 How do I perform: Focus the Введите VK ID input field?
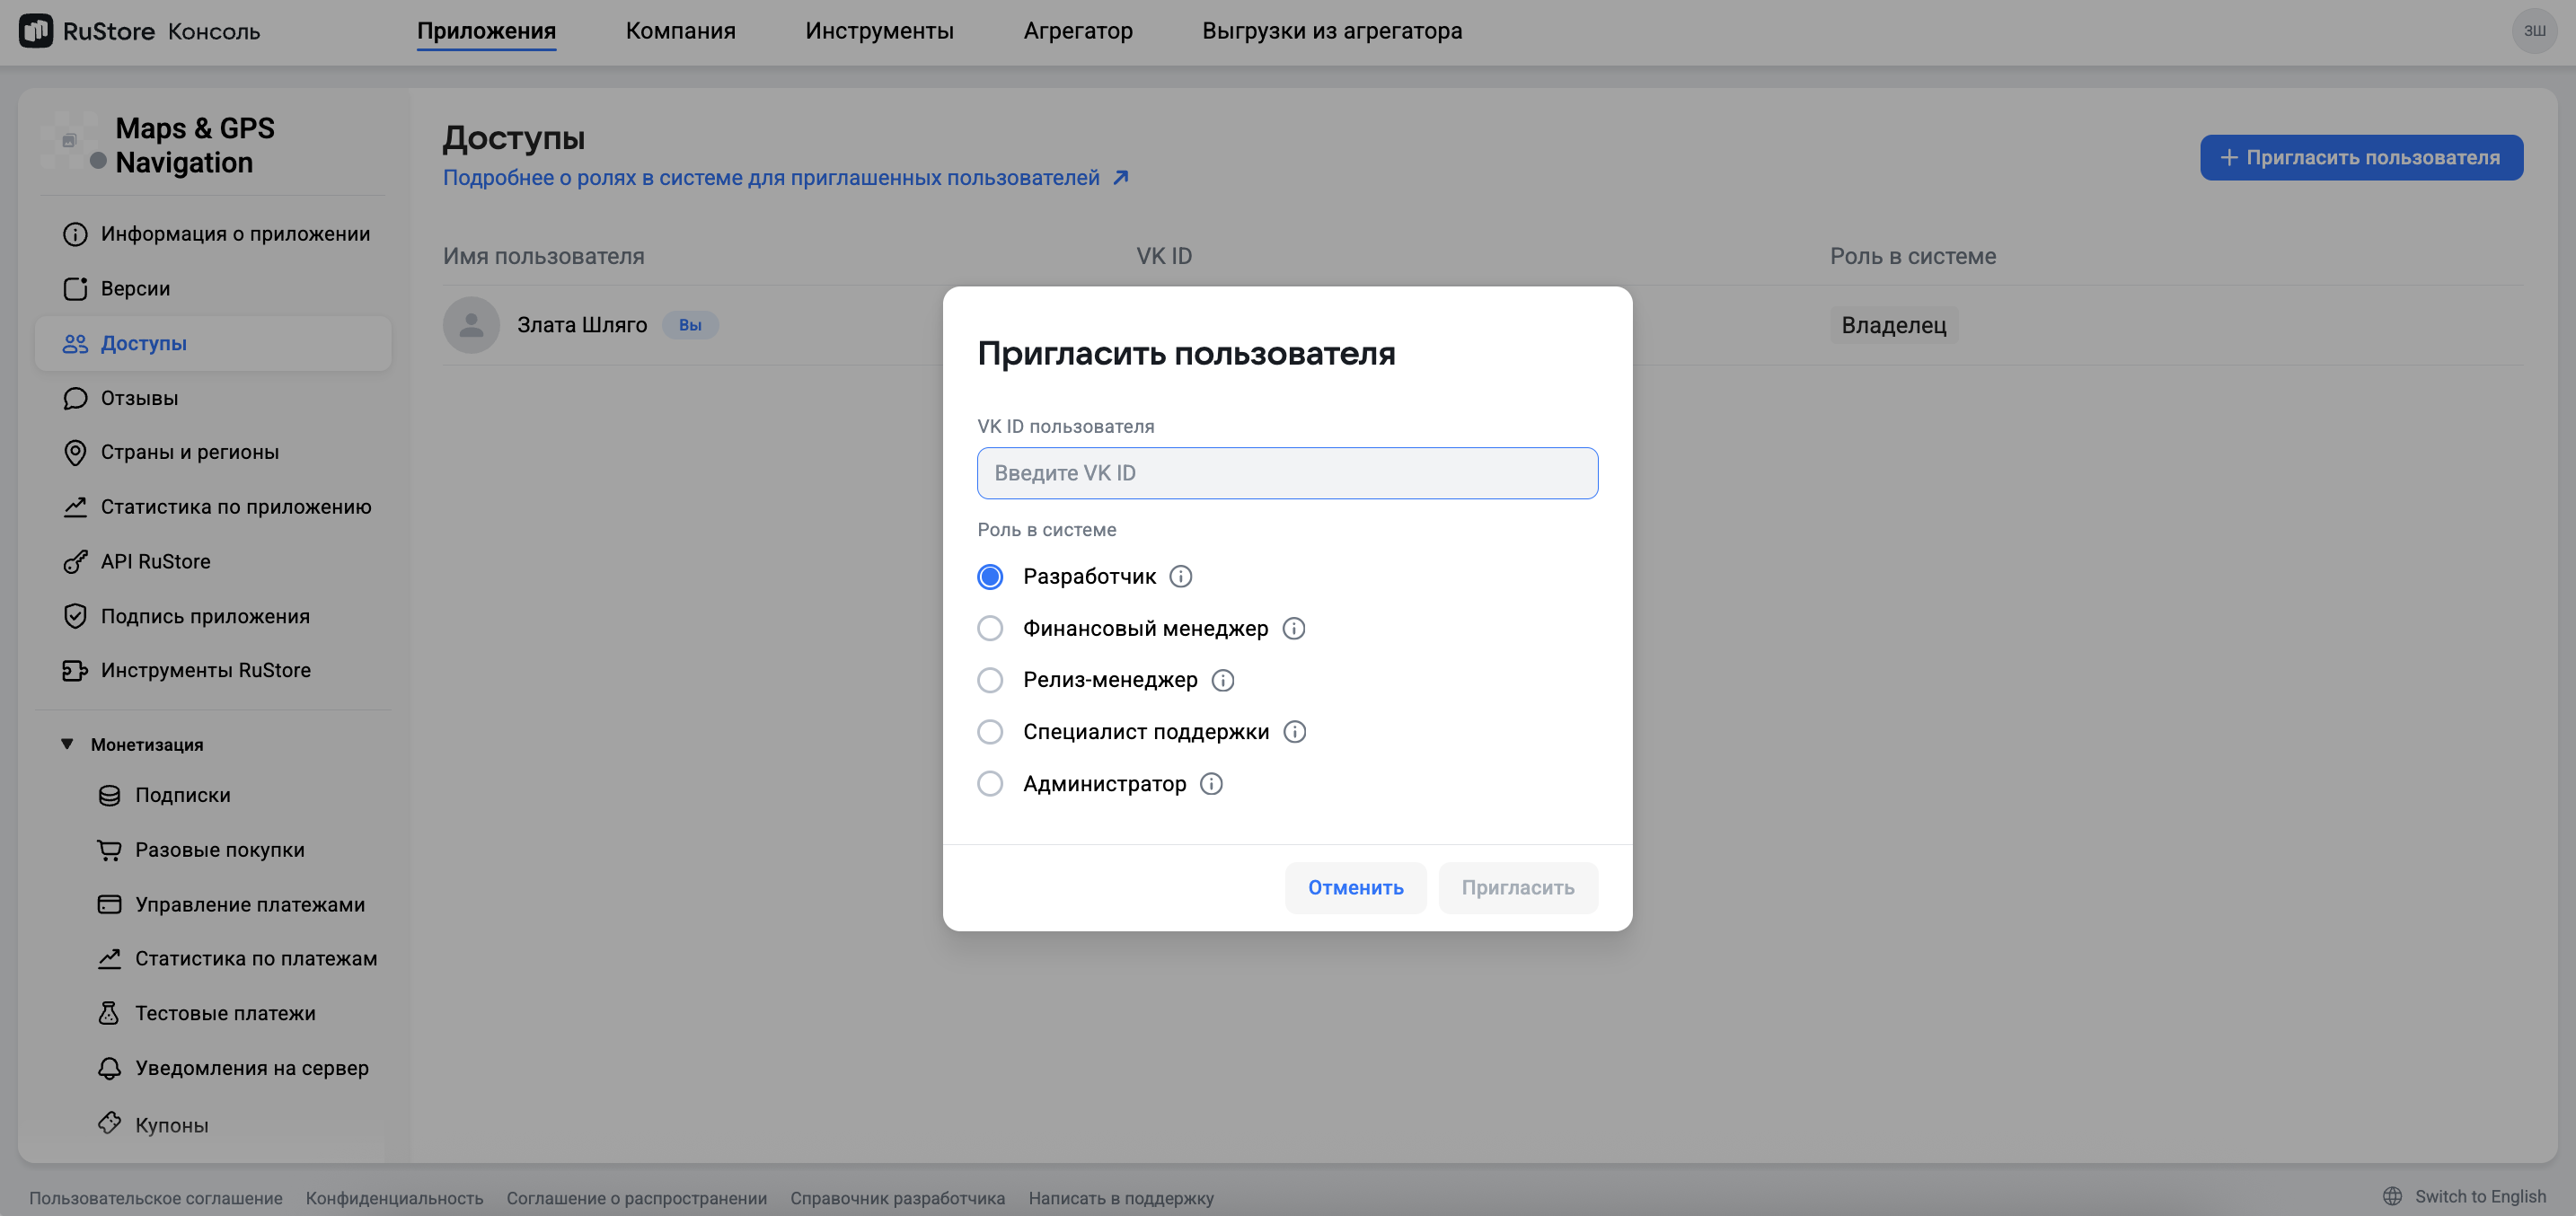(x=1287, y=473)
